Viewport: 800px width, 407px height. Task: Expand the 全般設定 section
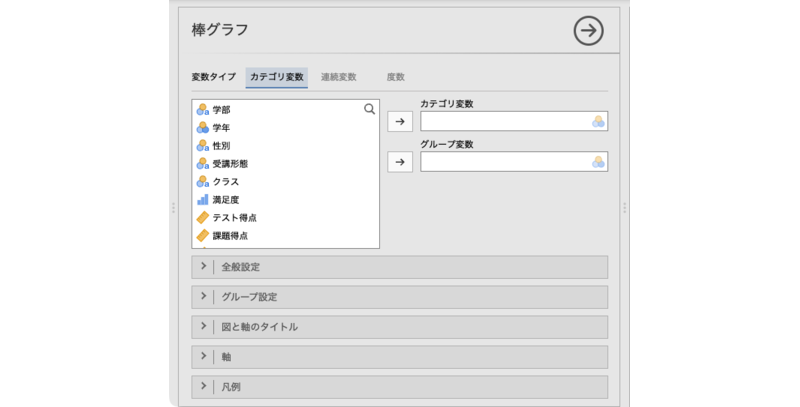coord(399,267)
